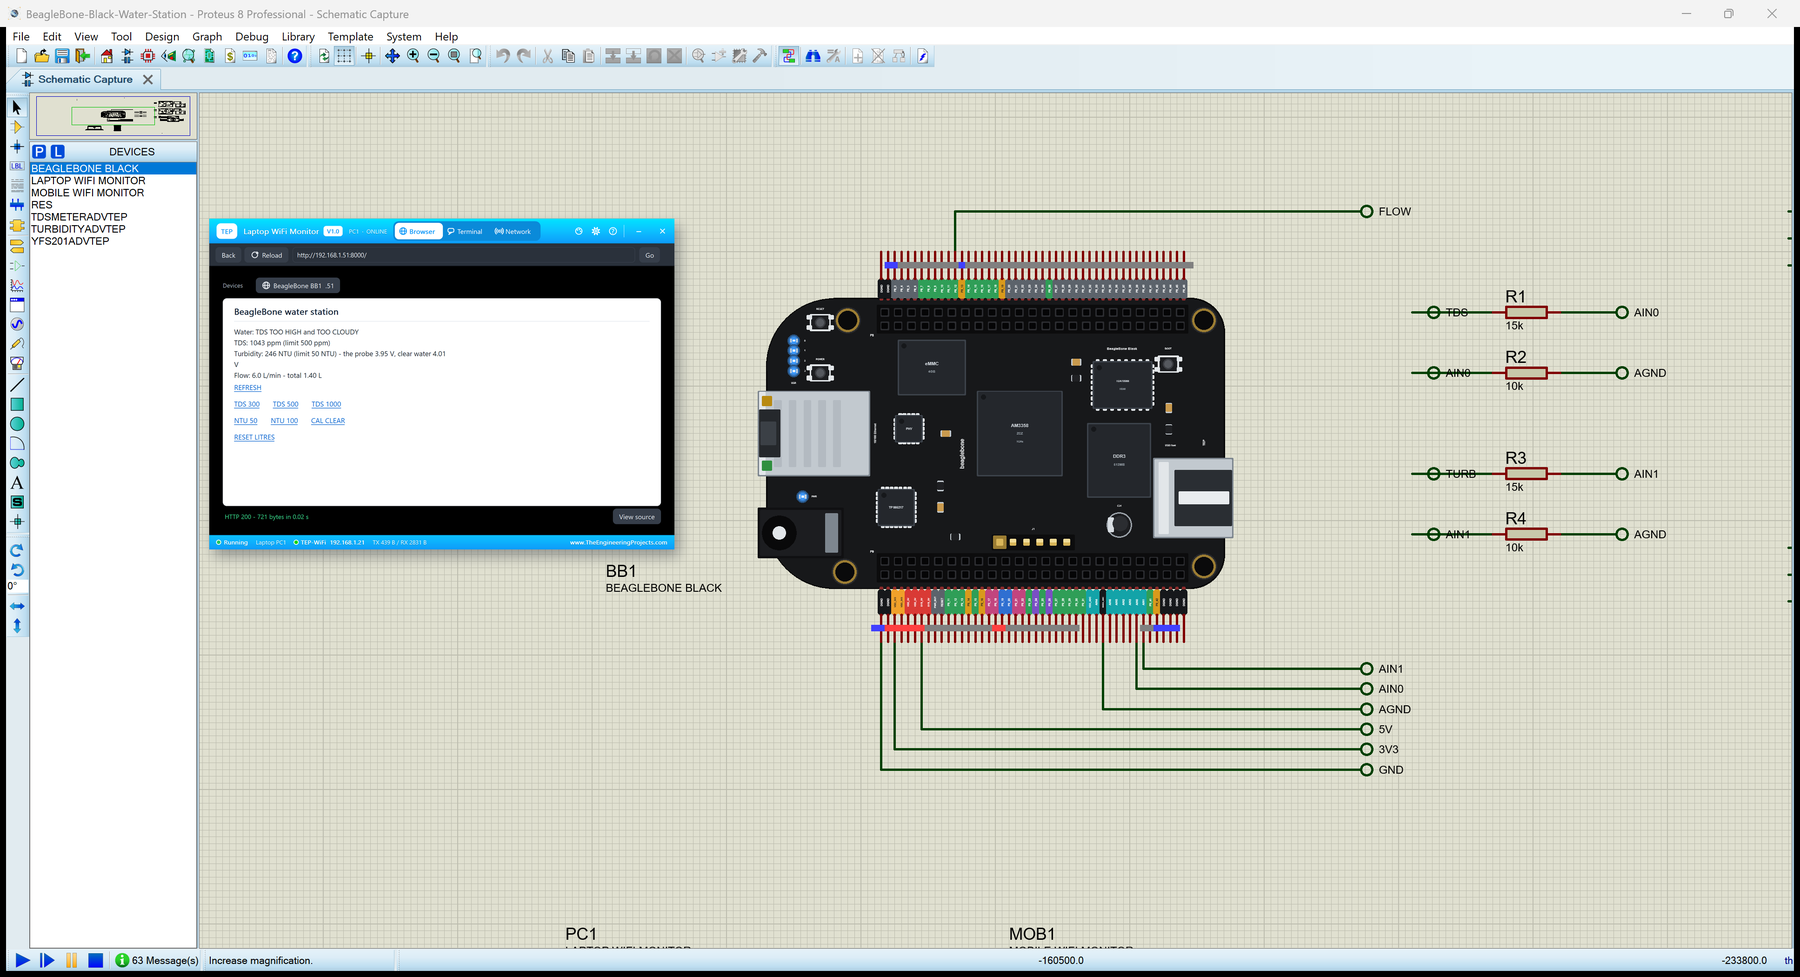The height and width of the screenshot is (977, 1800).
Task: Click the URL address field in WiFi Monitor
Action: [x=462, y=255]
